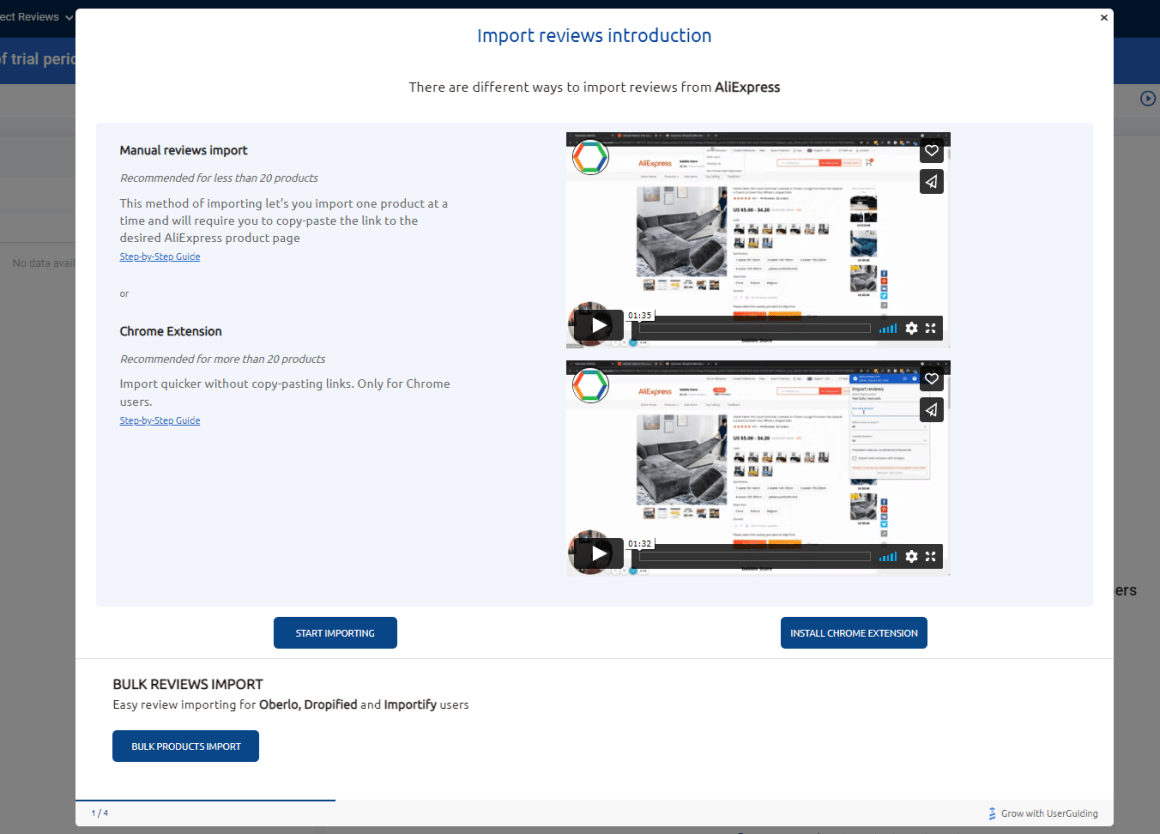Screen dimensions: 1160x834
Task: Share the first video via paper-plane icon
Action: pyautogui.click(x=931, y=181)
